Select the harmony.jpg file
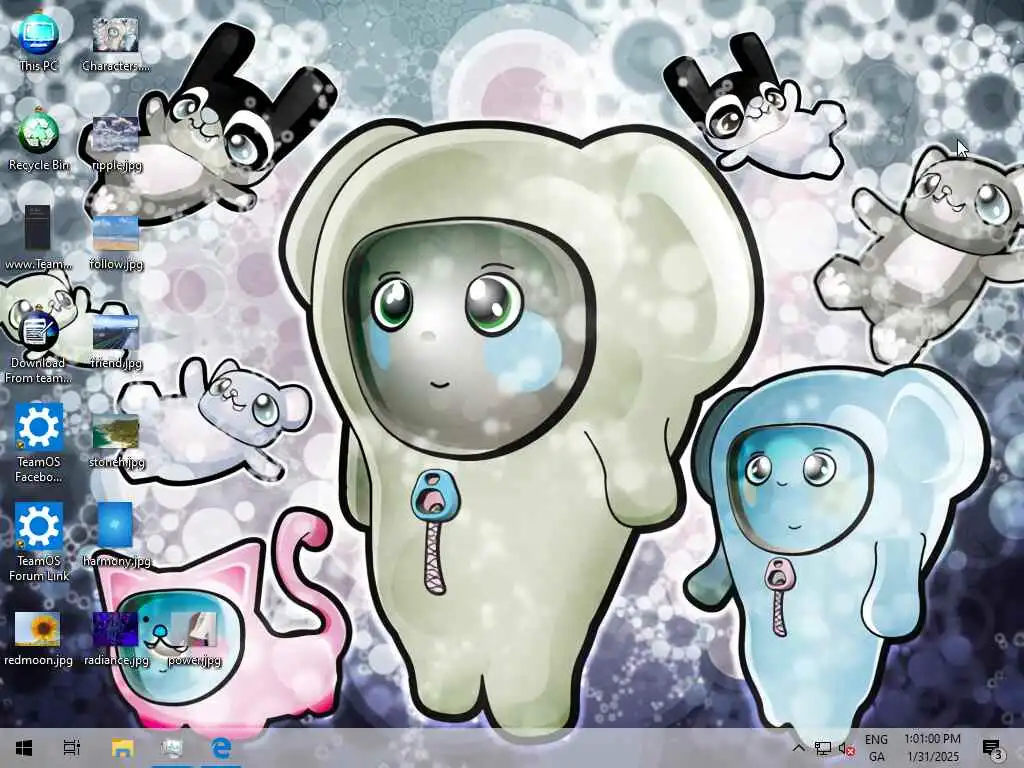Image resolution: width=1024 pixels, height=768 pixels. pos(116,536)
